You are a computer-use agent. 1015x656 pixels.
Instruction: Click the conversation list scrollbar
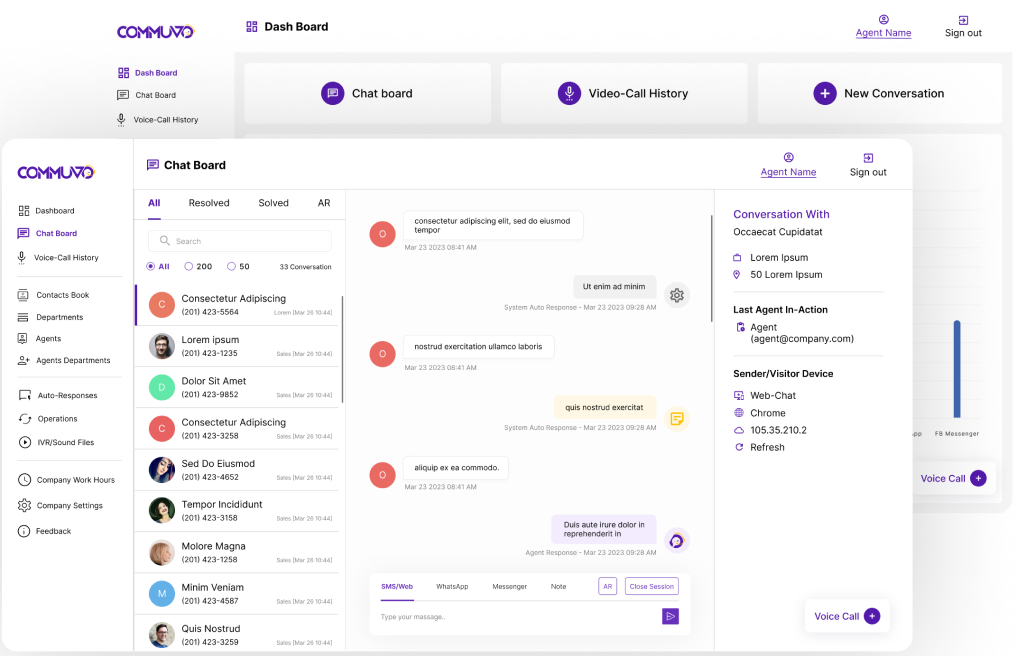(x=342, y=348)
